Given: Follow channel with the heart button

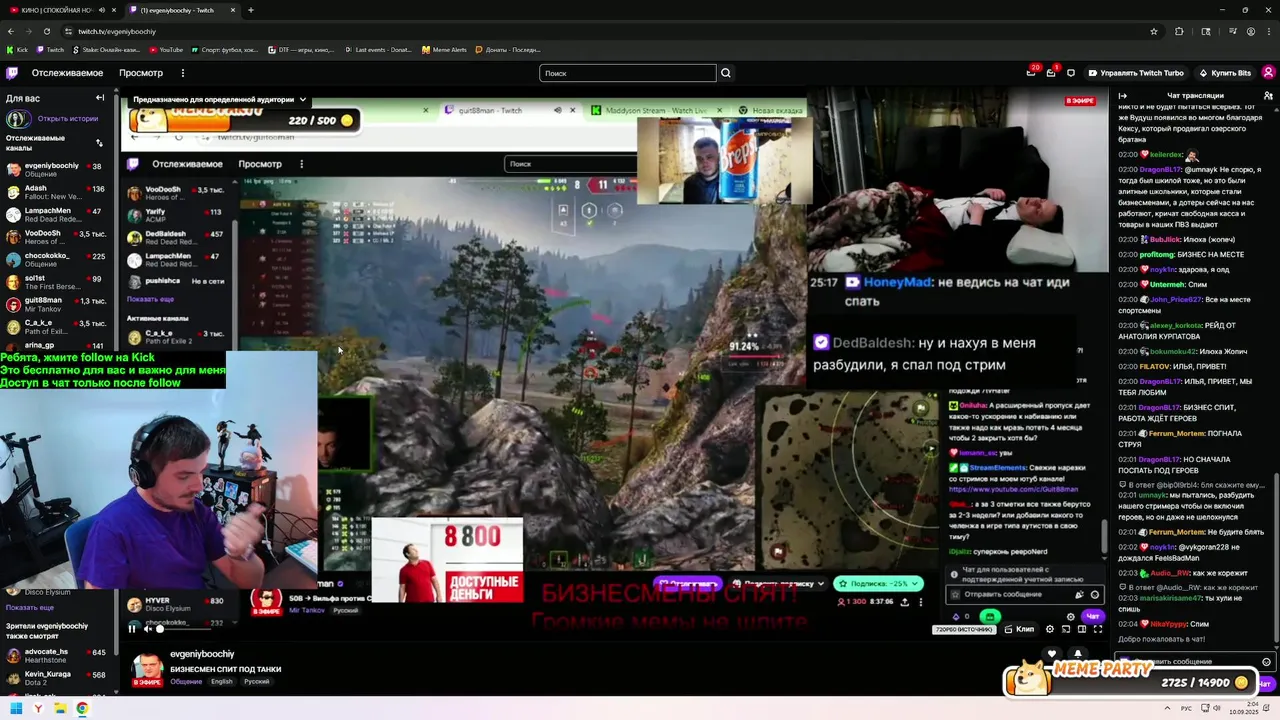Looking at the screenshot, I should [1051, 654].
